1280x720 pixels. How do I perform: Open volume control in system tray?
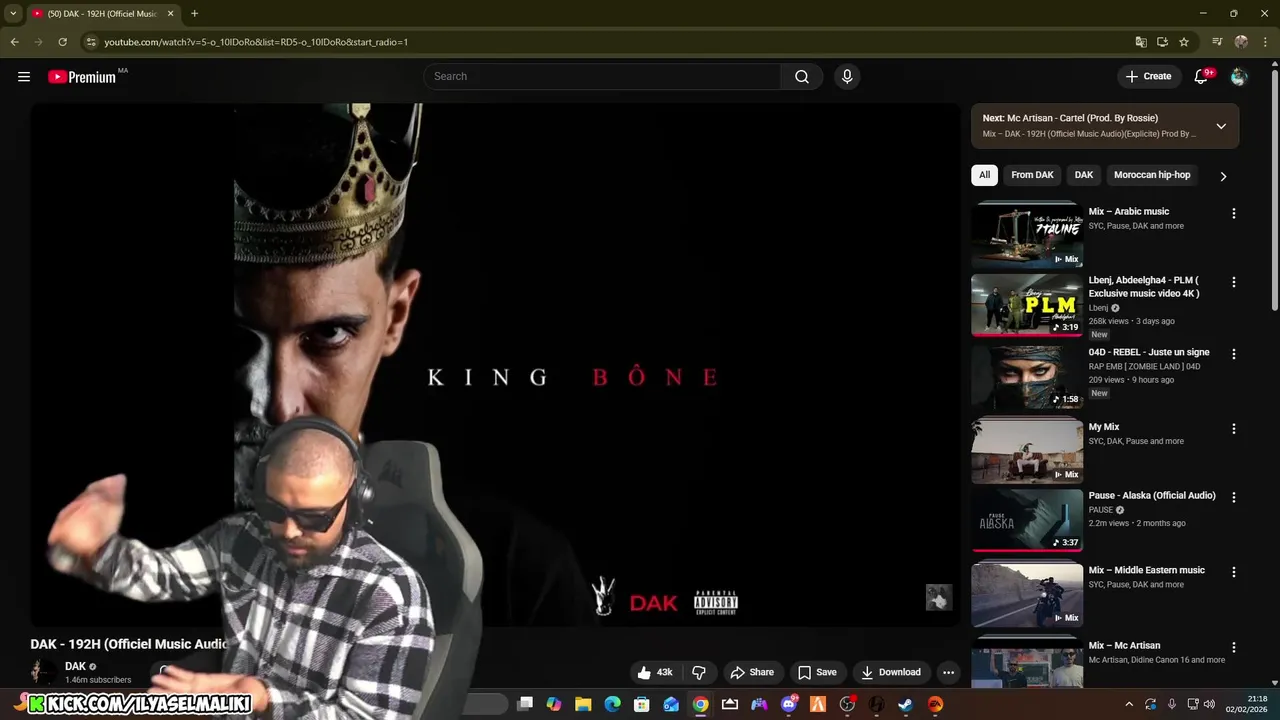click(1210, 704)
